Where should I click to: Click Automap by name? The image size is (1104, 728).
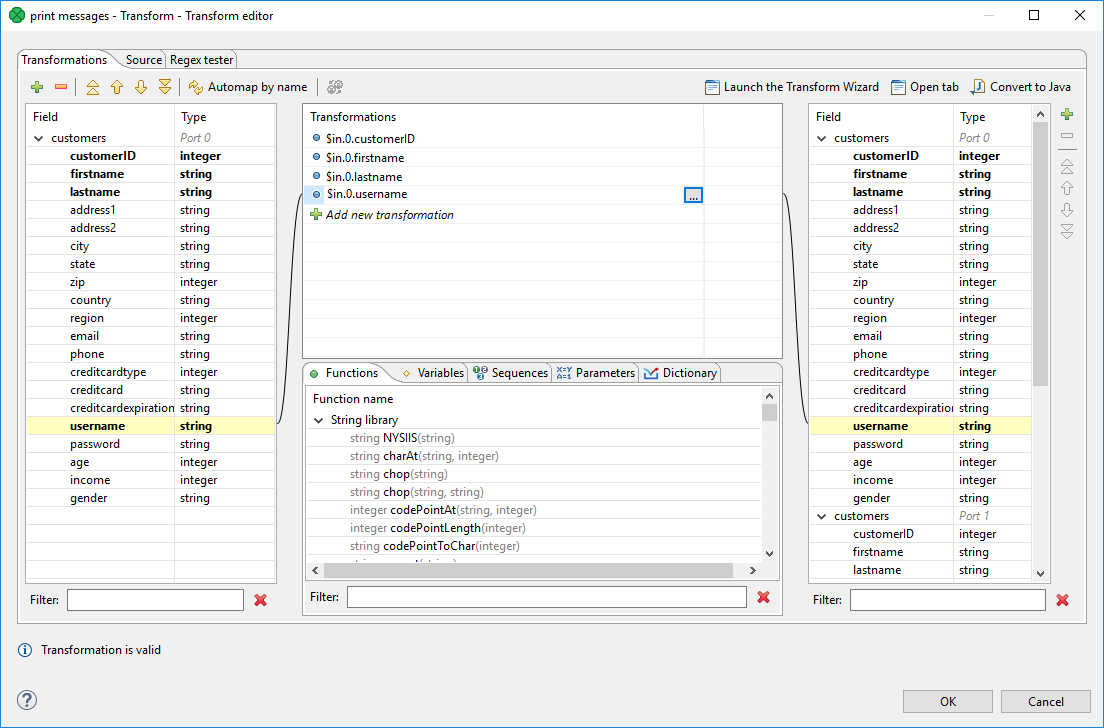(x=248, y=87)
